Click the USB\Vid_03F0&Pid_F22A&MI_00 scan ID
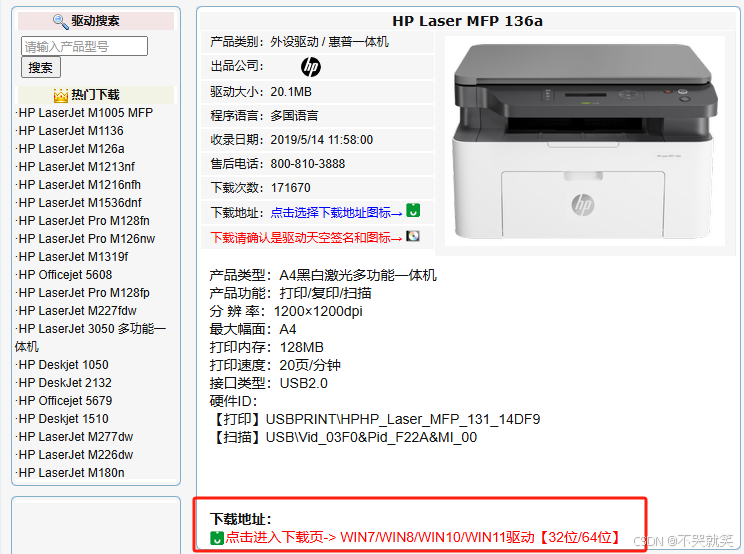Screen dimensions: 744x554 371,438
